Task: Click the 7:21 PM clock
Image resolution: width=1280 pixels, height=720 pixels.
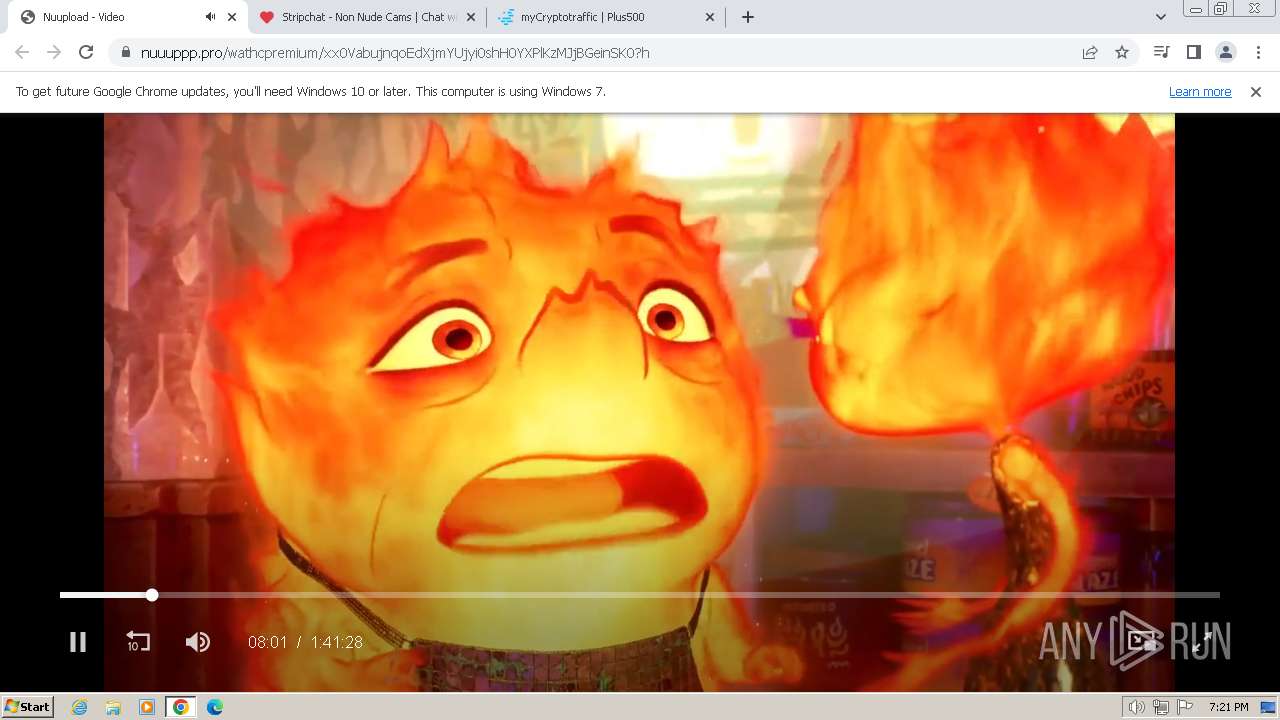Action: pos(1228,707)
